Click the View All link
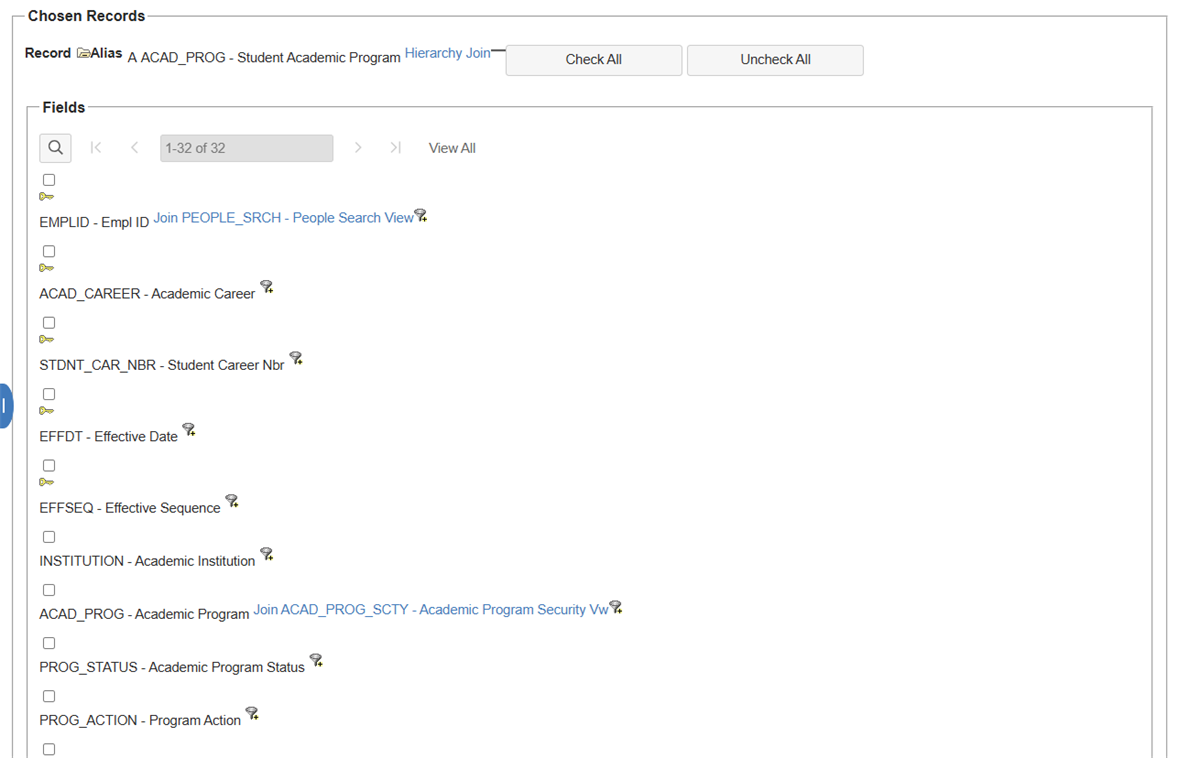 tap(452, 148)
